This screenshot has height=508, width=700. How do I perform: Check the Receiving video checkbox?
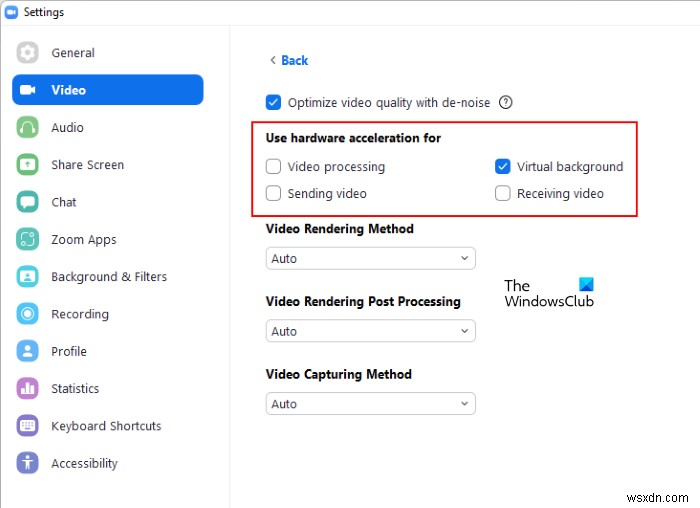(503, 194)
